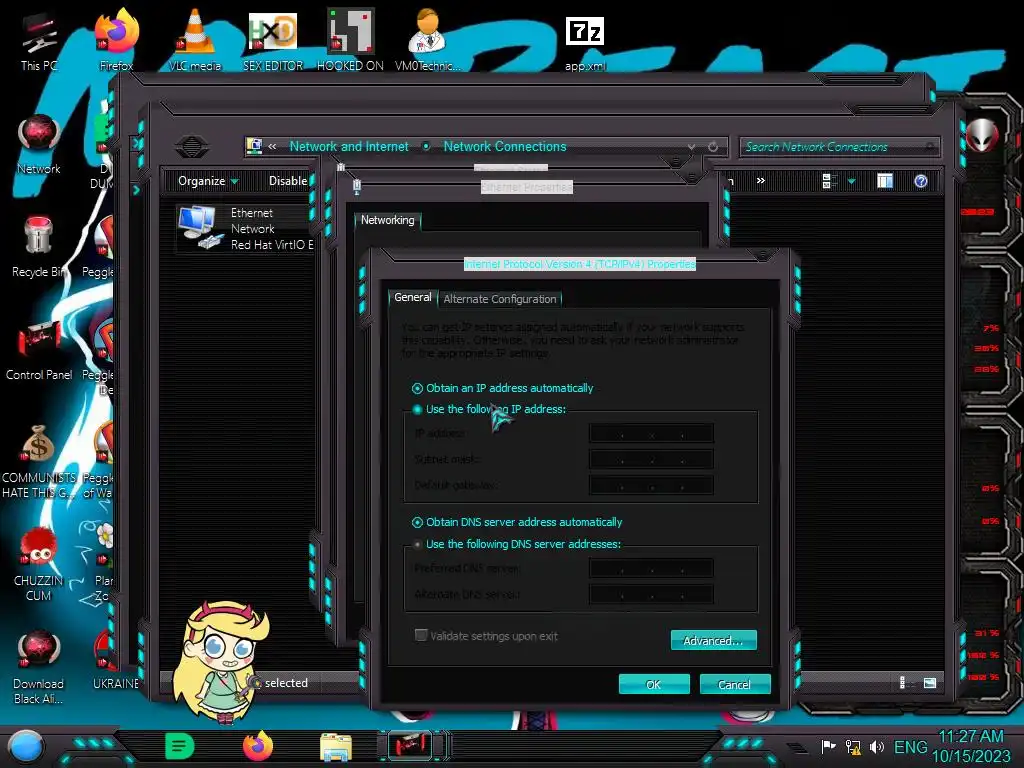1024x768 pixels.
Task: Open the green notes app on the taskbar
Action: [x=180, y=746]
